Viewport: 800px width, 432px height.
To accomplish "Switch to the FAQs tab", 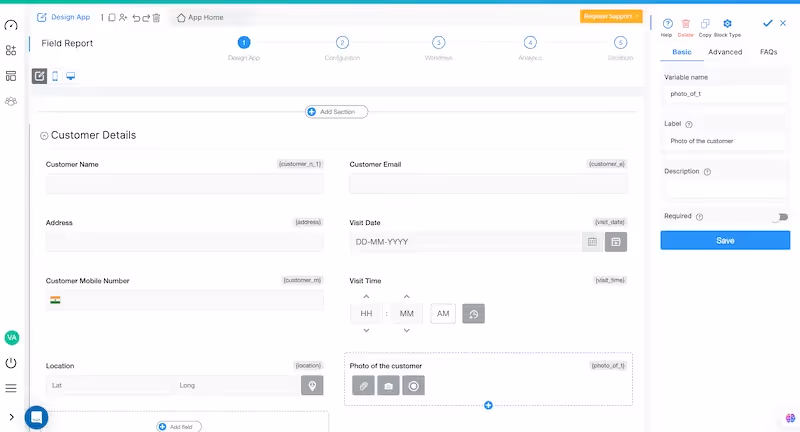I will tap(768, 52).
